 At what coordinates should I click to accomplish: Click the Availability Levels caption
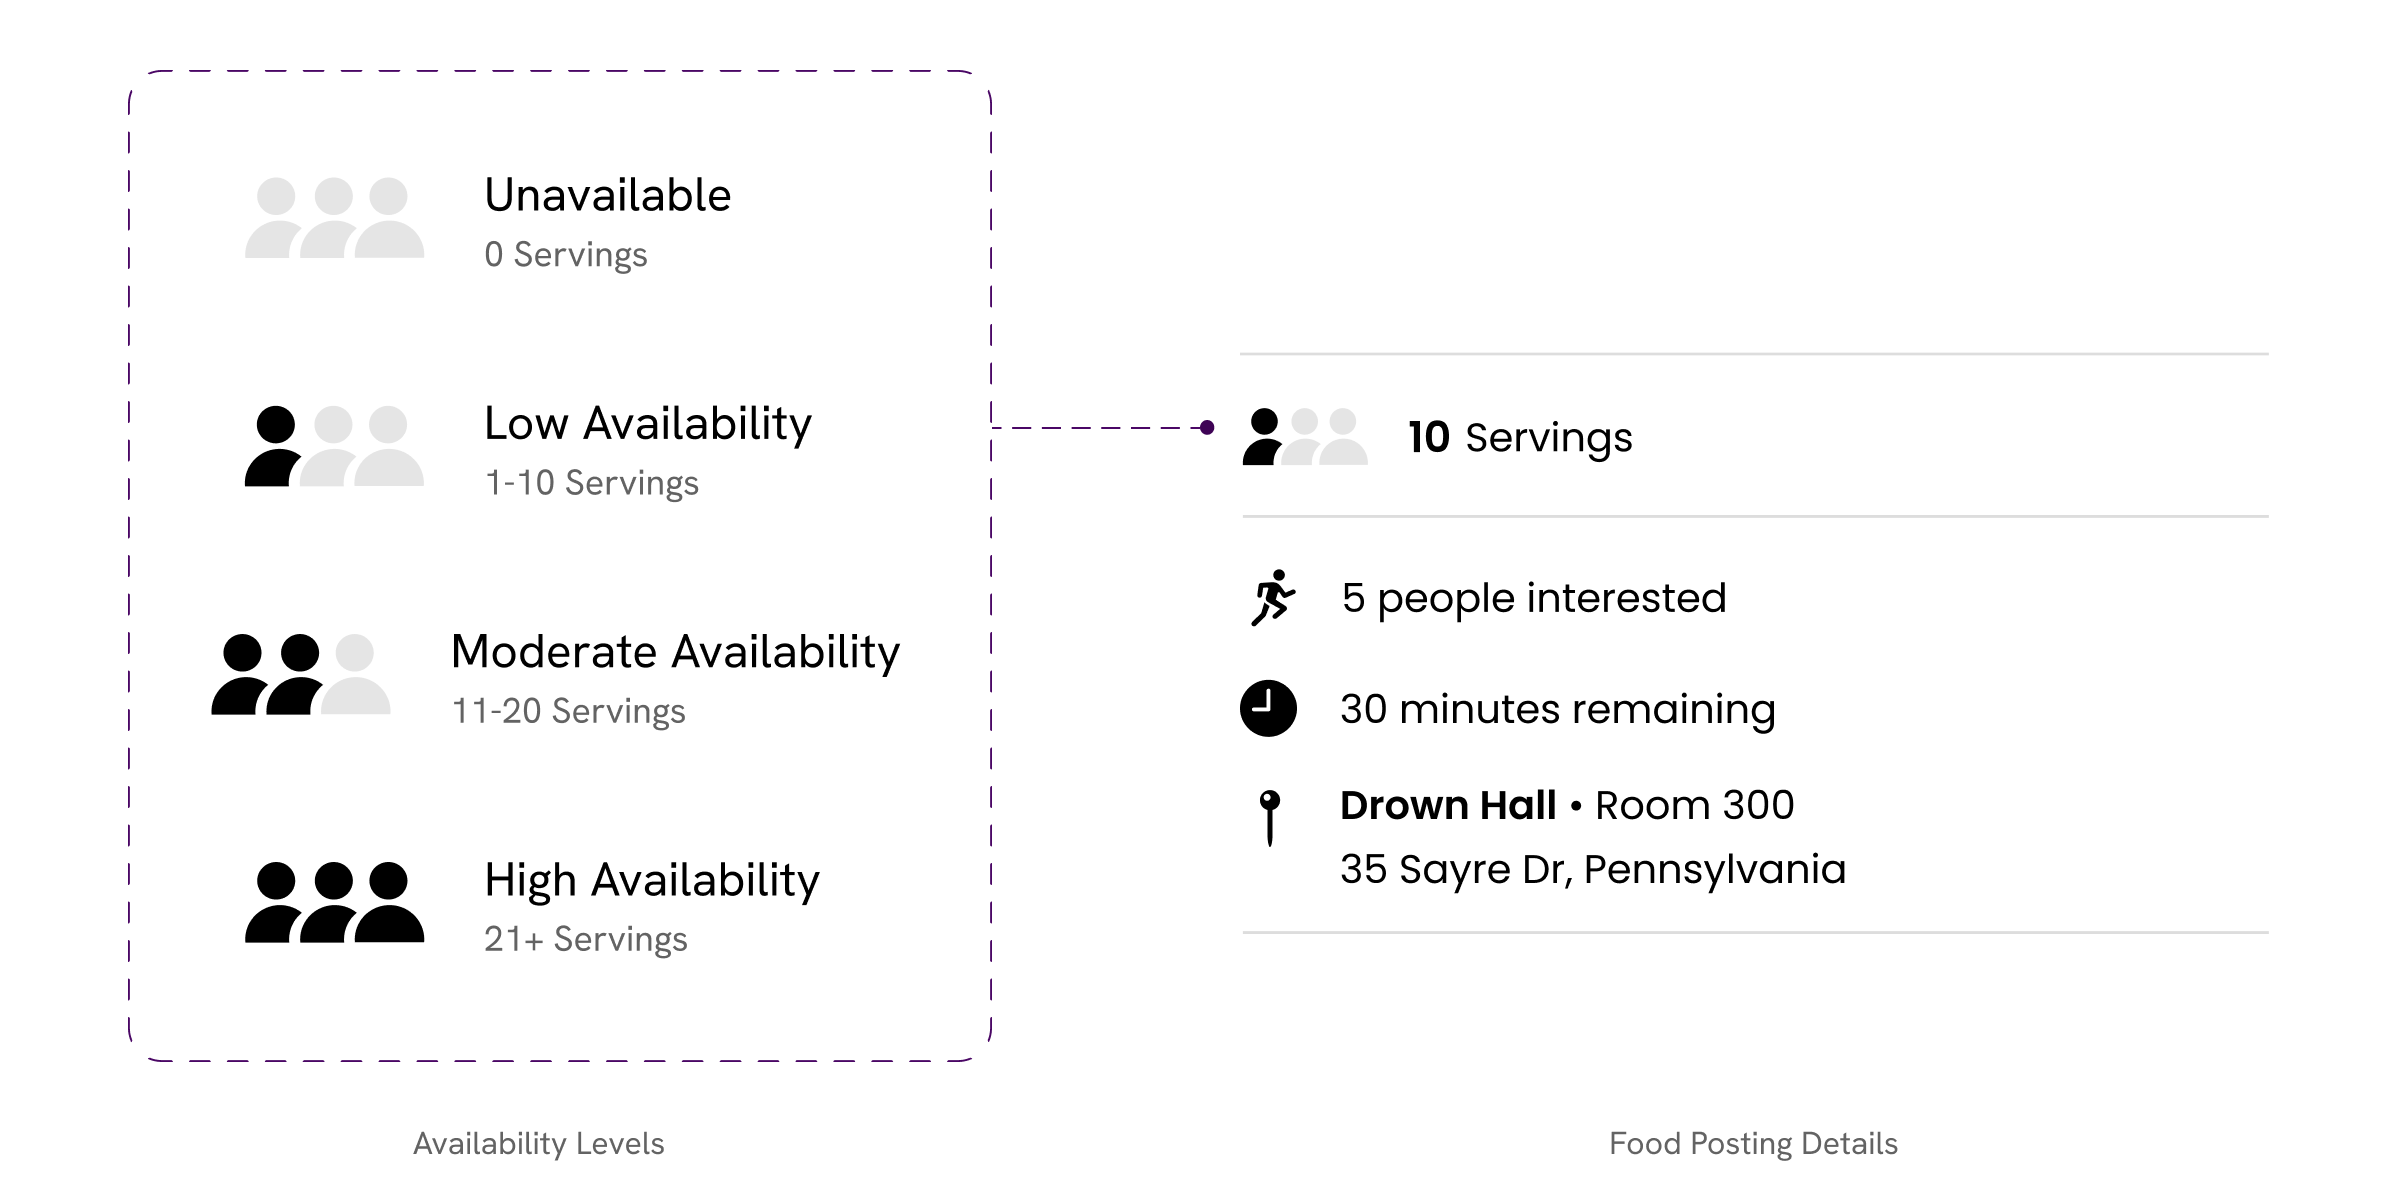click(539, 1143)
